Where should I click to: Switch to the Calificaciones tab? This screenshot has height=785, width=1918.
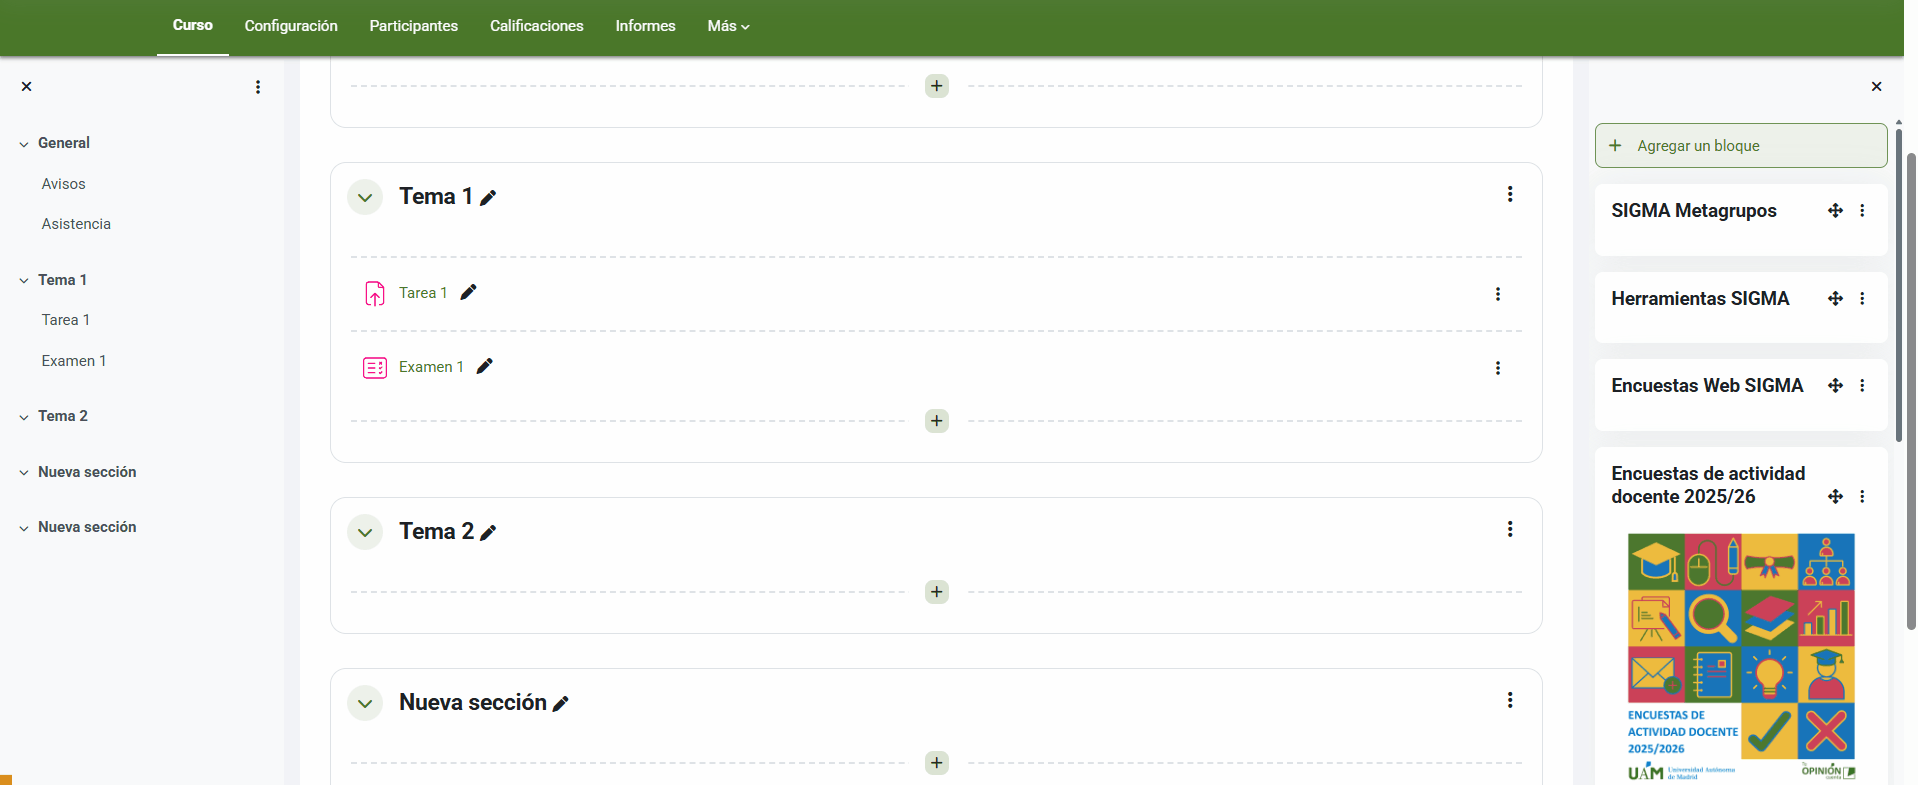tap(536, 26)
